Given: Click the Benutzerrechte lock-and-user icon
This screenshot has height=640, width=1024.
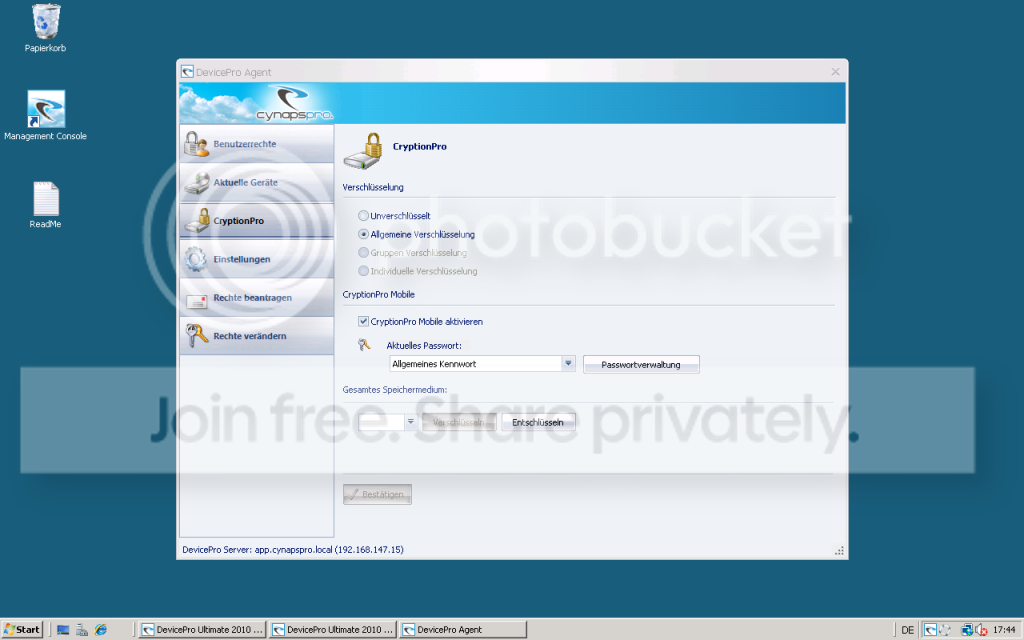Looking at the screenshot, I should [x=195, y=144].
